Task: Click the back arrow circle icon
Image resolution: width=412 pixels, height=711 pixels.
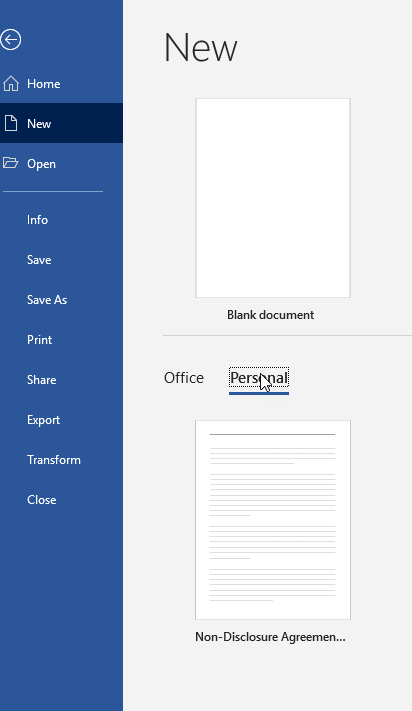Action: 10,39
